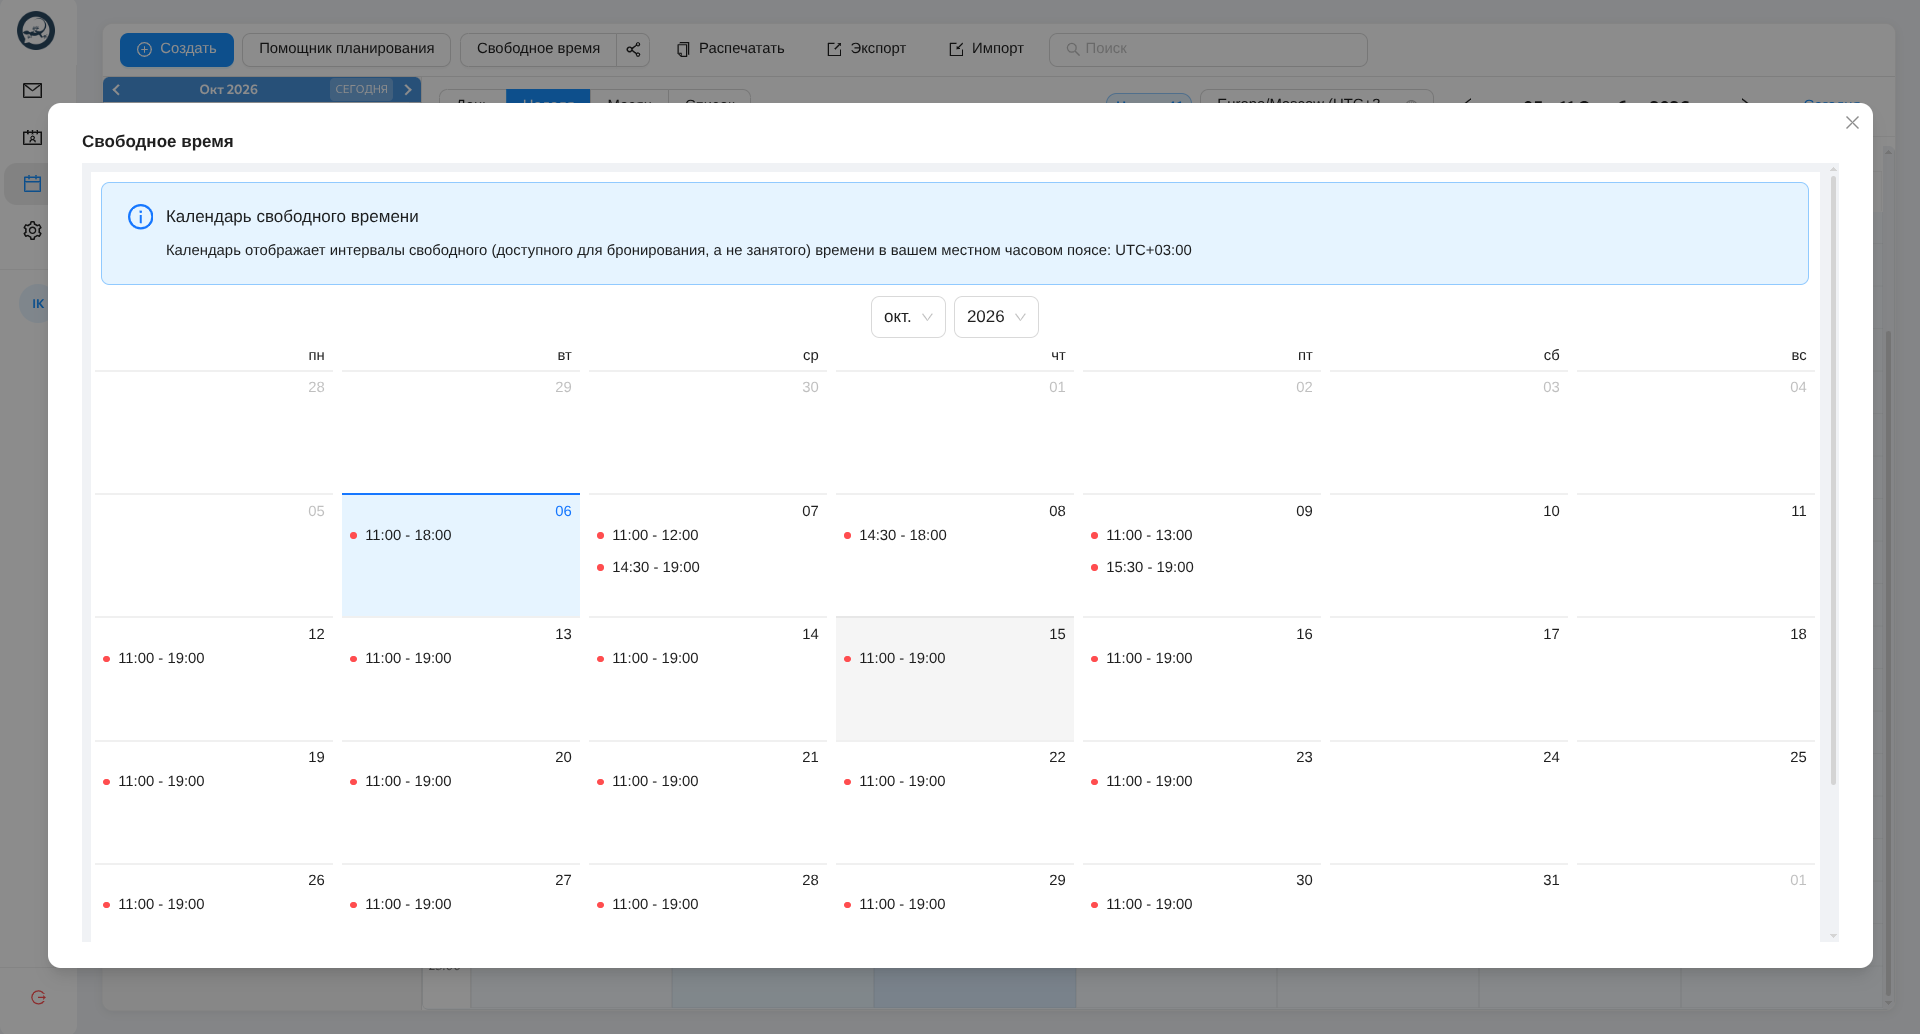This screenshot has width=1920, height=1034.
Task: Click Импорт in the toolbar
Action: click(986, 49)
